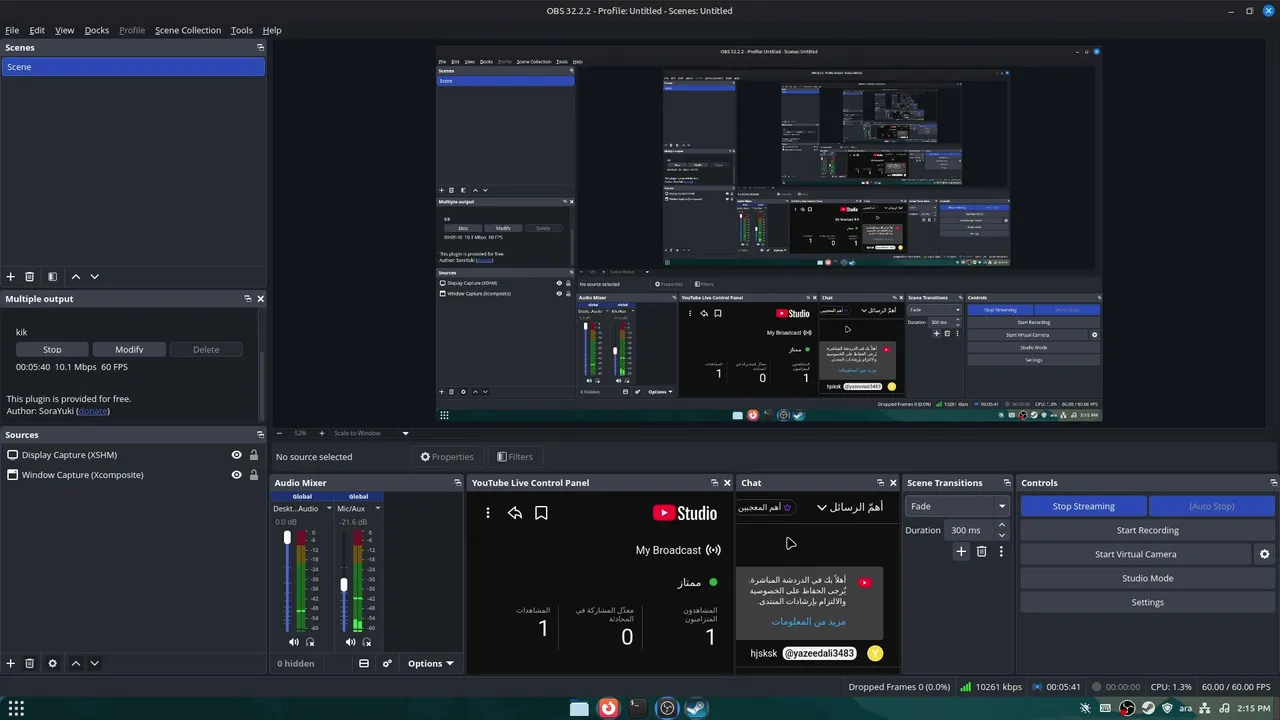Open the Scene Collection menu

188,30
